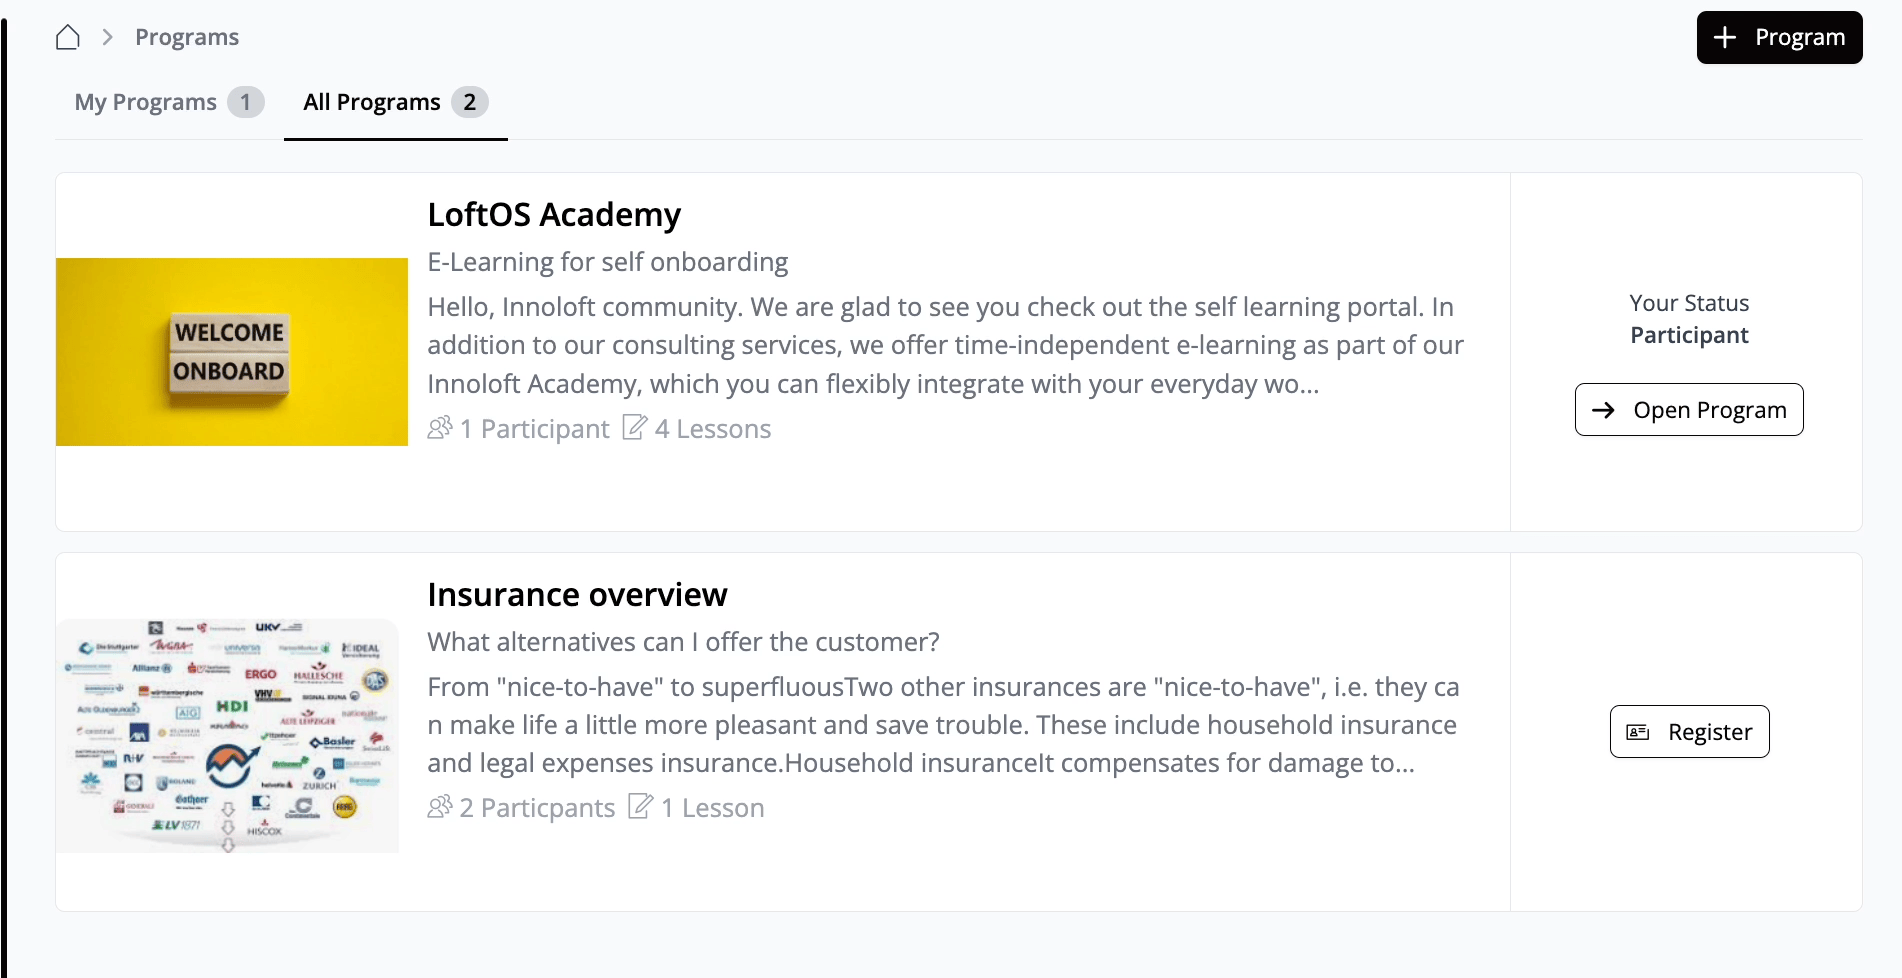Viewport: 1902px width, 978px height.
Task: Register for the Insurance overview program
Action: click(x=1689, y=732)
